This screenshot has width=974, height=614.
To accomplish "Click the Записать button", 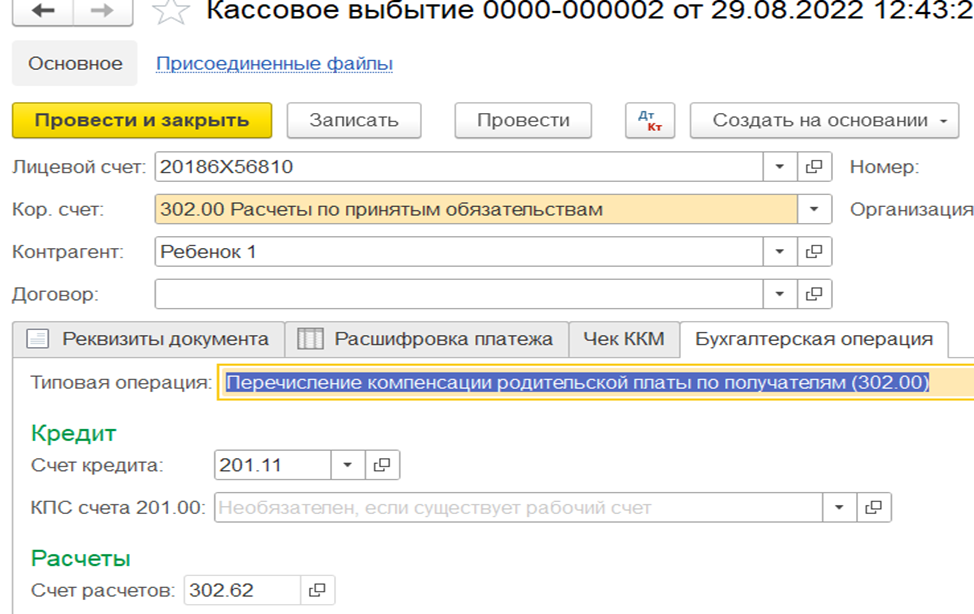I will (x=354, y=121).
